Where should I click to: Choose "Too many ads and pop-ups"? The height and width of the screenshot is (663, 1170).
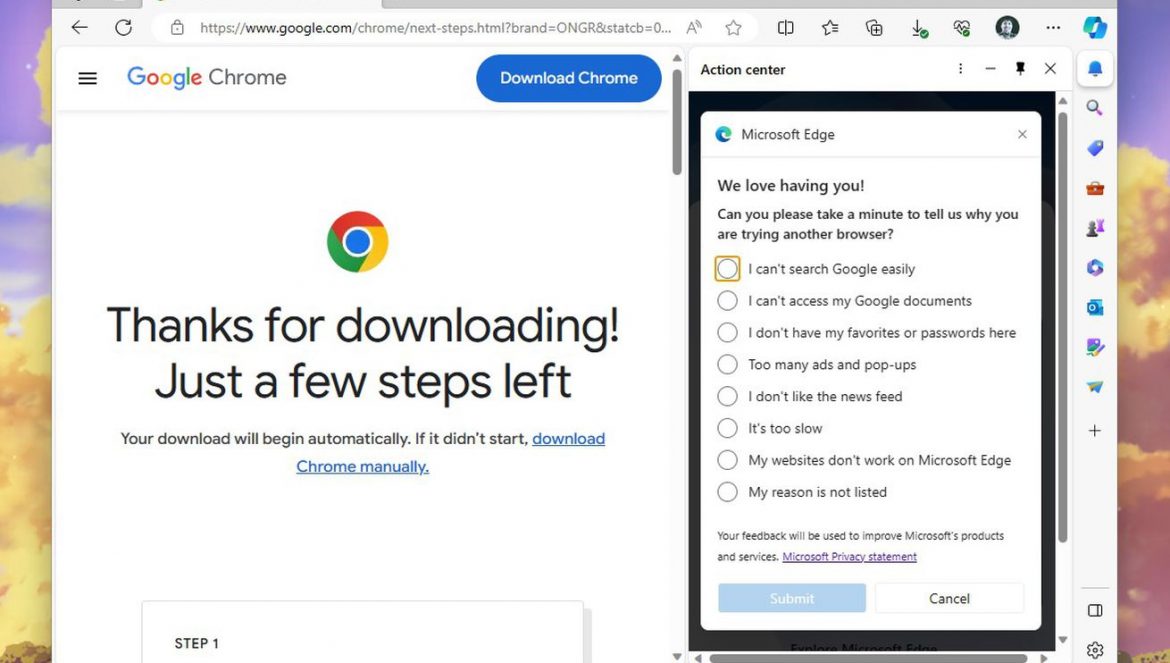(x=728, y=365)
